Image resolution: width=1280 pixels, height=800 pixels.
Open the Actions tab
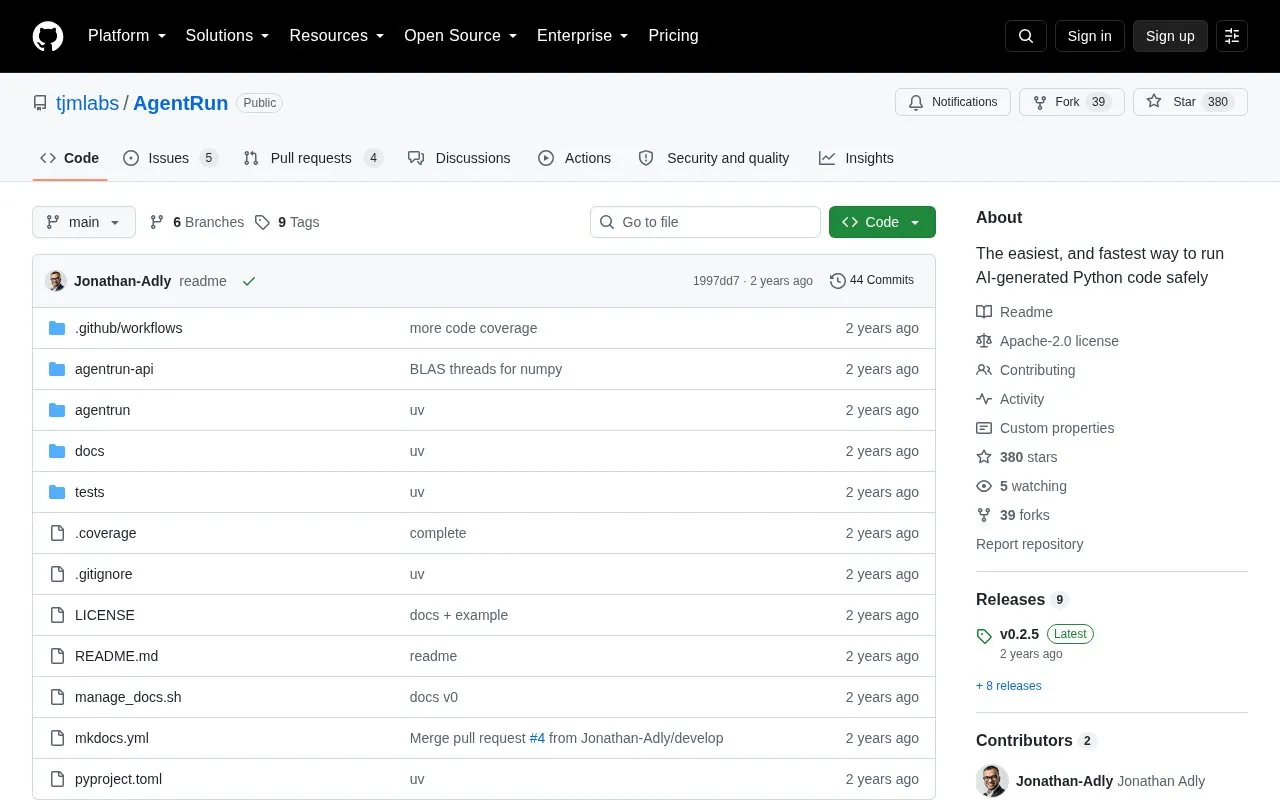574,158
